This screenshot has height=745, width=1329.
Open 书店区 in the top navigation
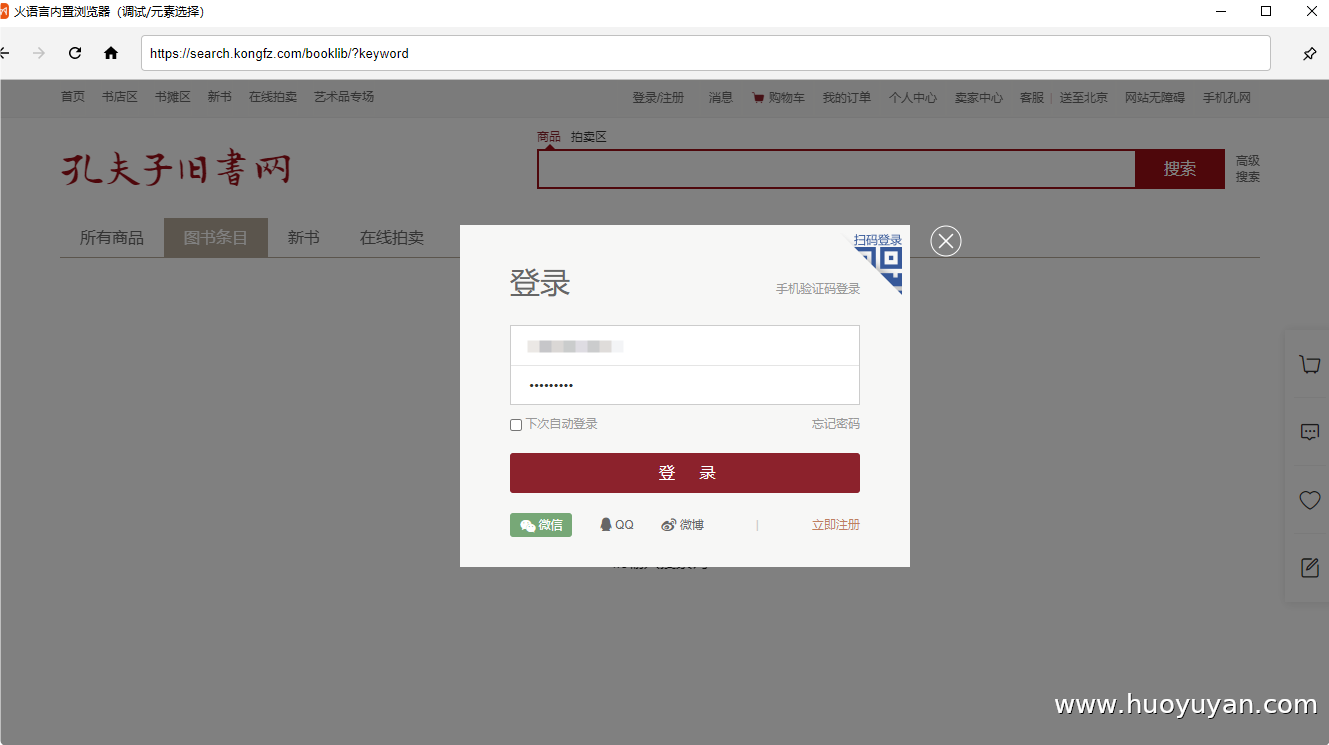click(x=120, y=97)
